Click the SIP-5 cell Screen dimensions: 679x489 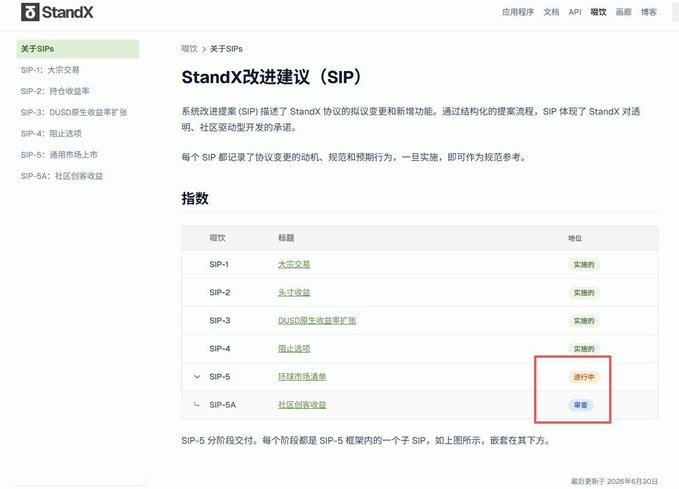click(220, 377)
